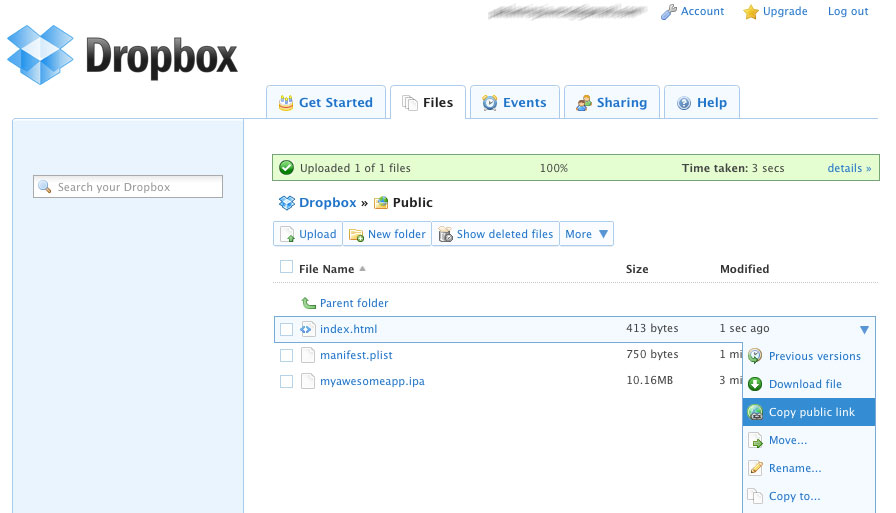Collapse the index.html row action arrow

[864, 330]
